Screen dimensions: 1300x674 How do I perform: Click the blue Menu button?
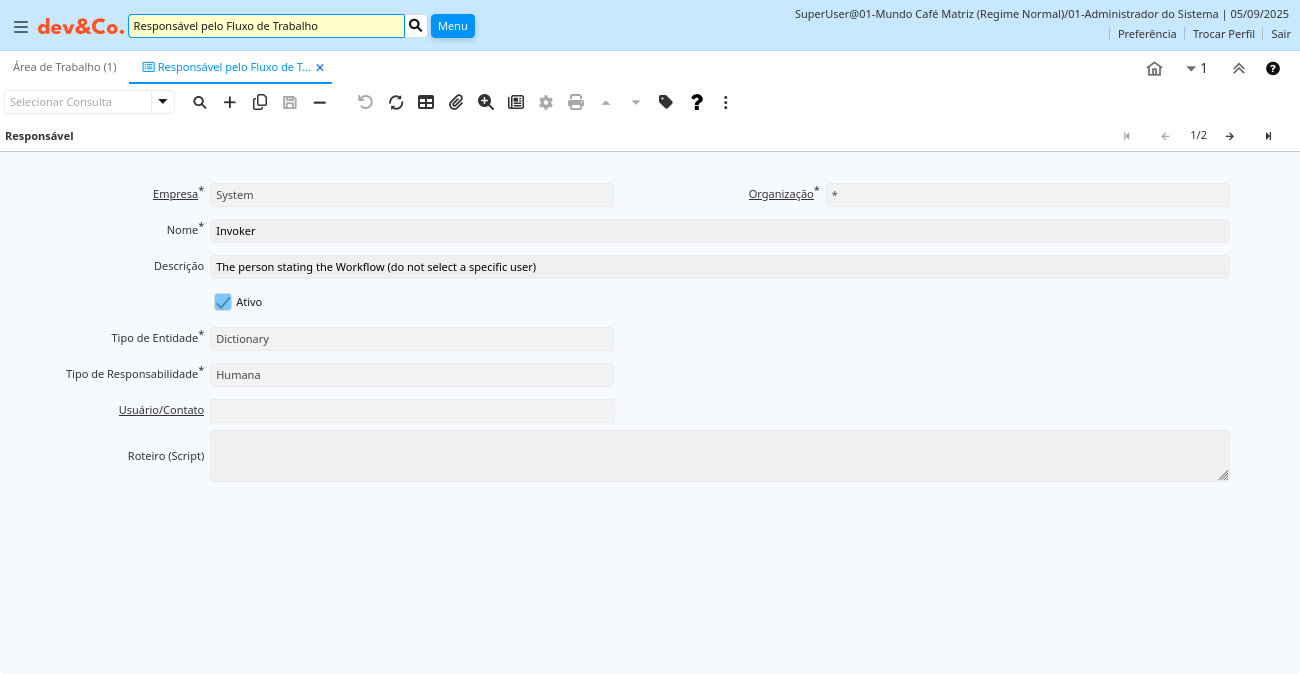point(453,26)
